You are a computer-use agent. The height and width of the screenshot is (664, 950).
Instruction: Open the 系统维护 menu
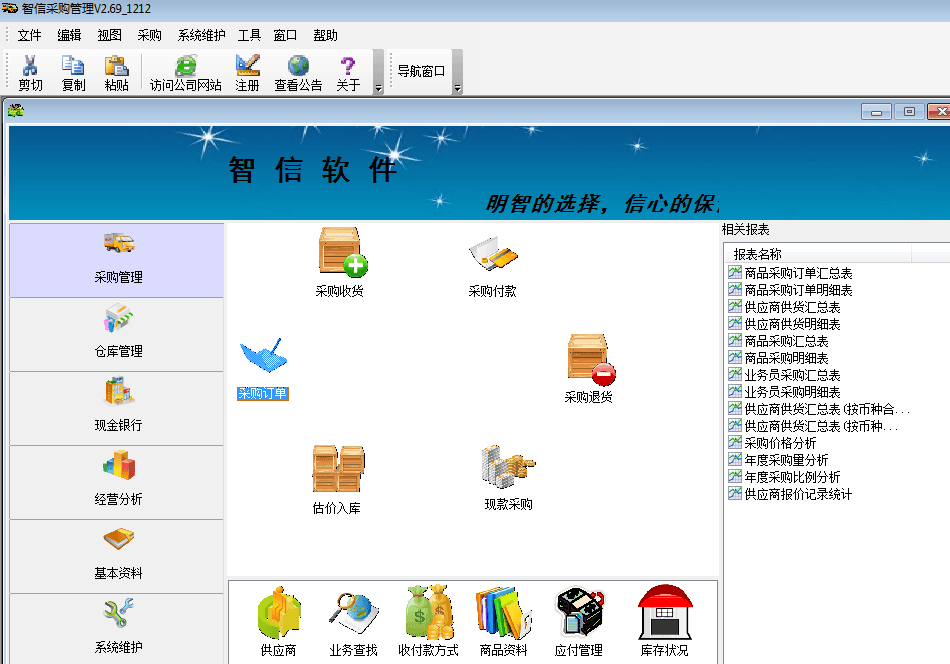tap(201, 35)
